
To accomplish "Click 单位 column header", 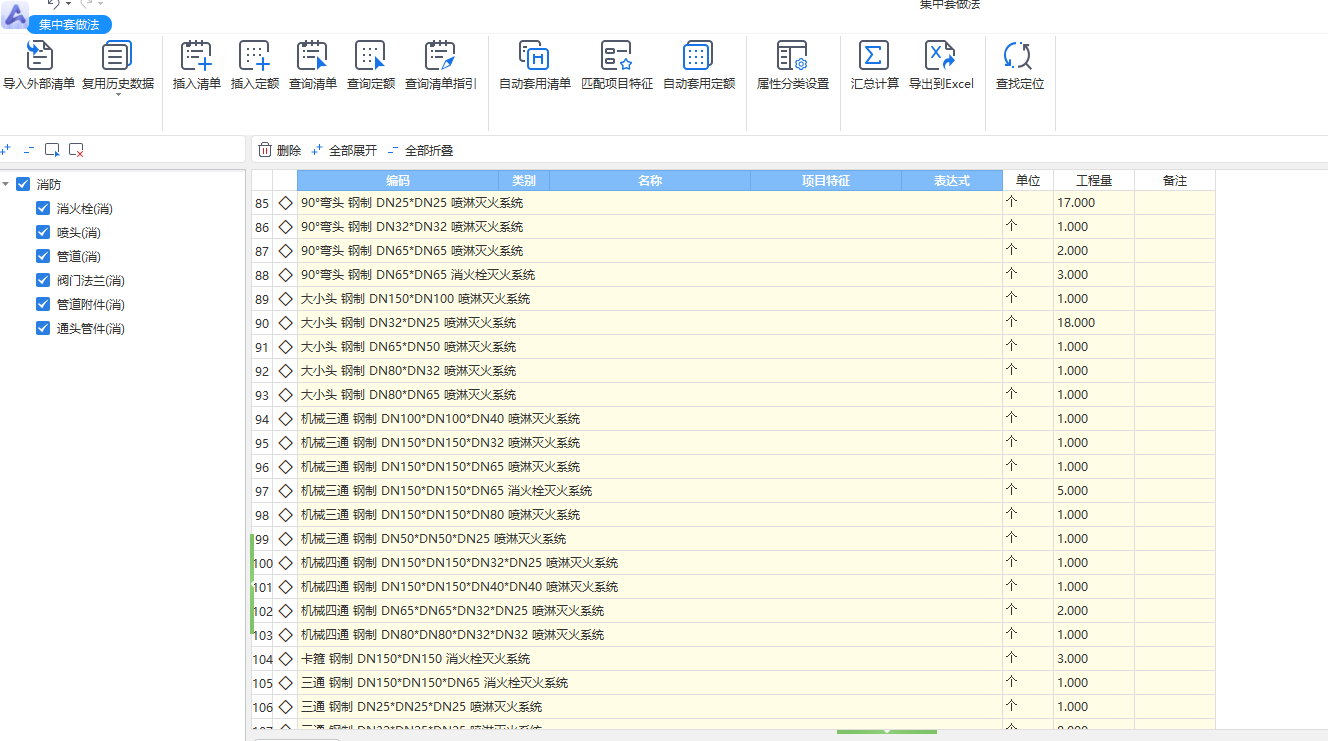I will (x=1028, y=181).
